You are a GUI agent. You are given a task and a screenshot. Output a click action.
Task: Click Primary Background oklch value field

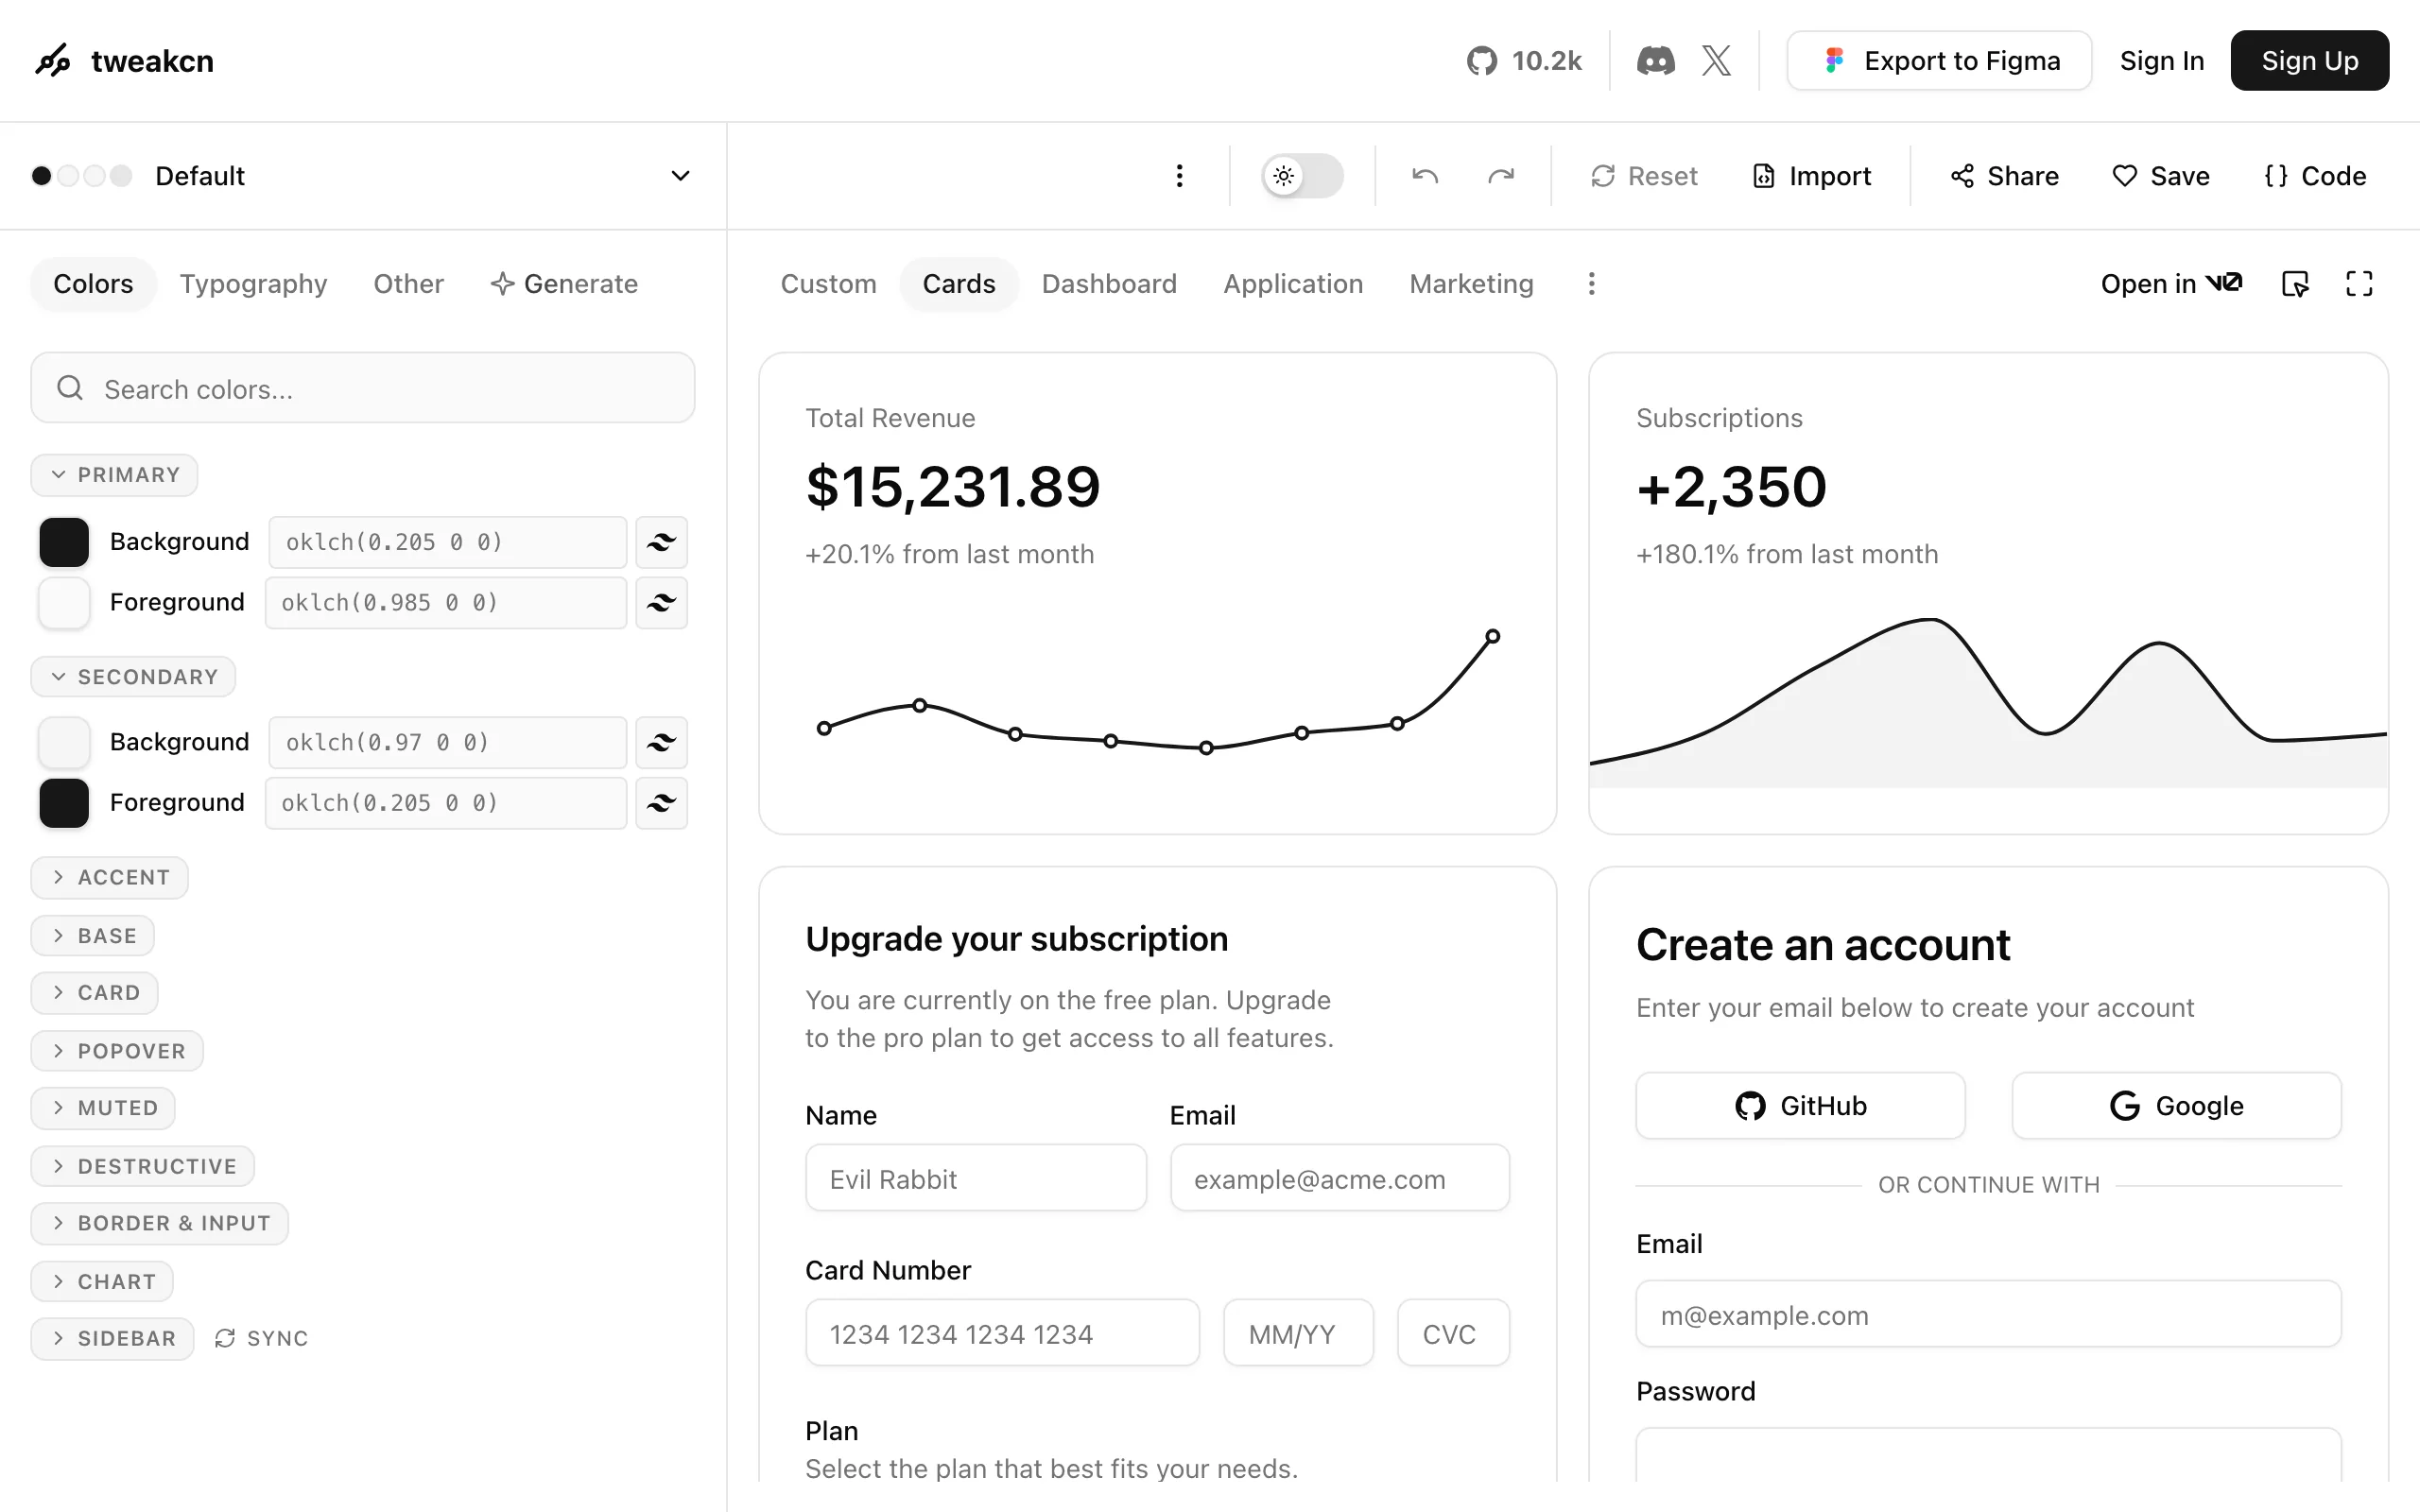pos(448,542)
